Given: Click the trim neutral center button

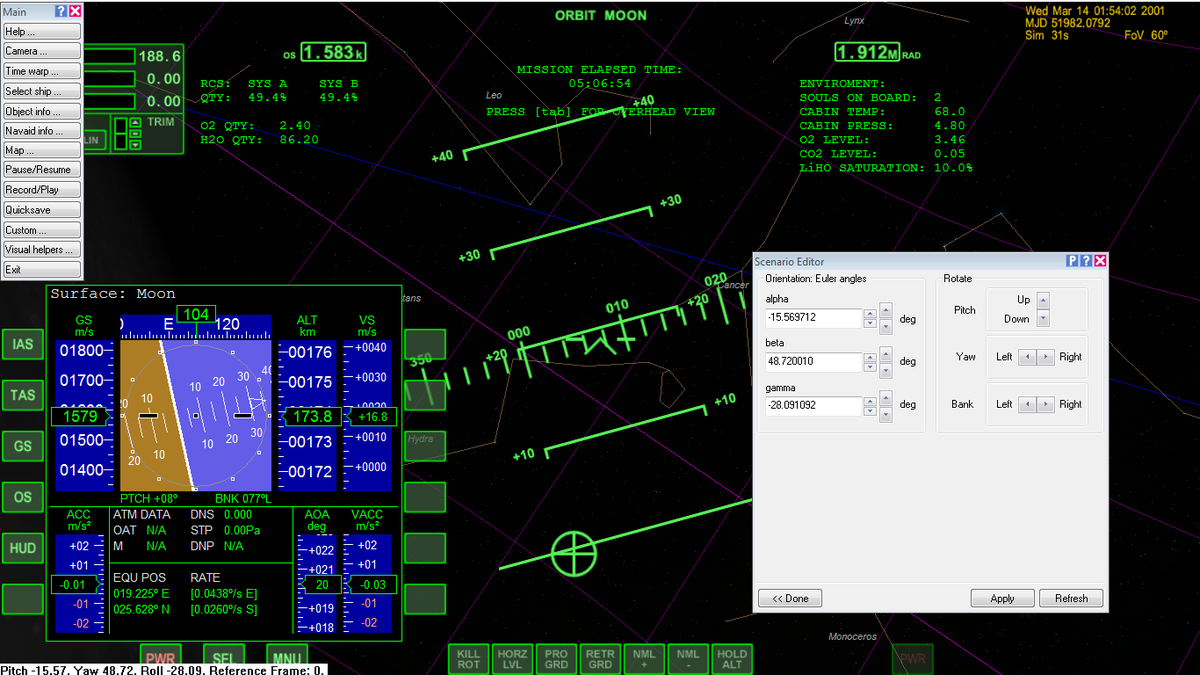Looking at the screenshot, I should click(x=135, y=134).
